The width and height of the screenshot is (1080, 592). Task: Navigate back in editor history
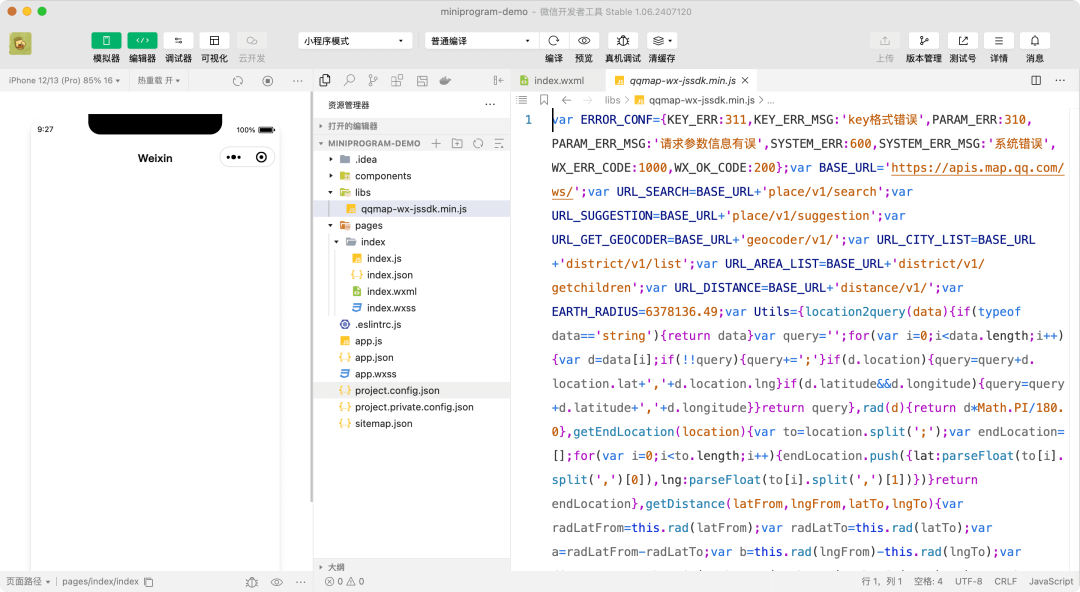pos(566,100)
